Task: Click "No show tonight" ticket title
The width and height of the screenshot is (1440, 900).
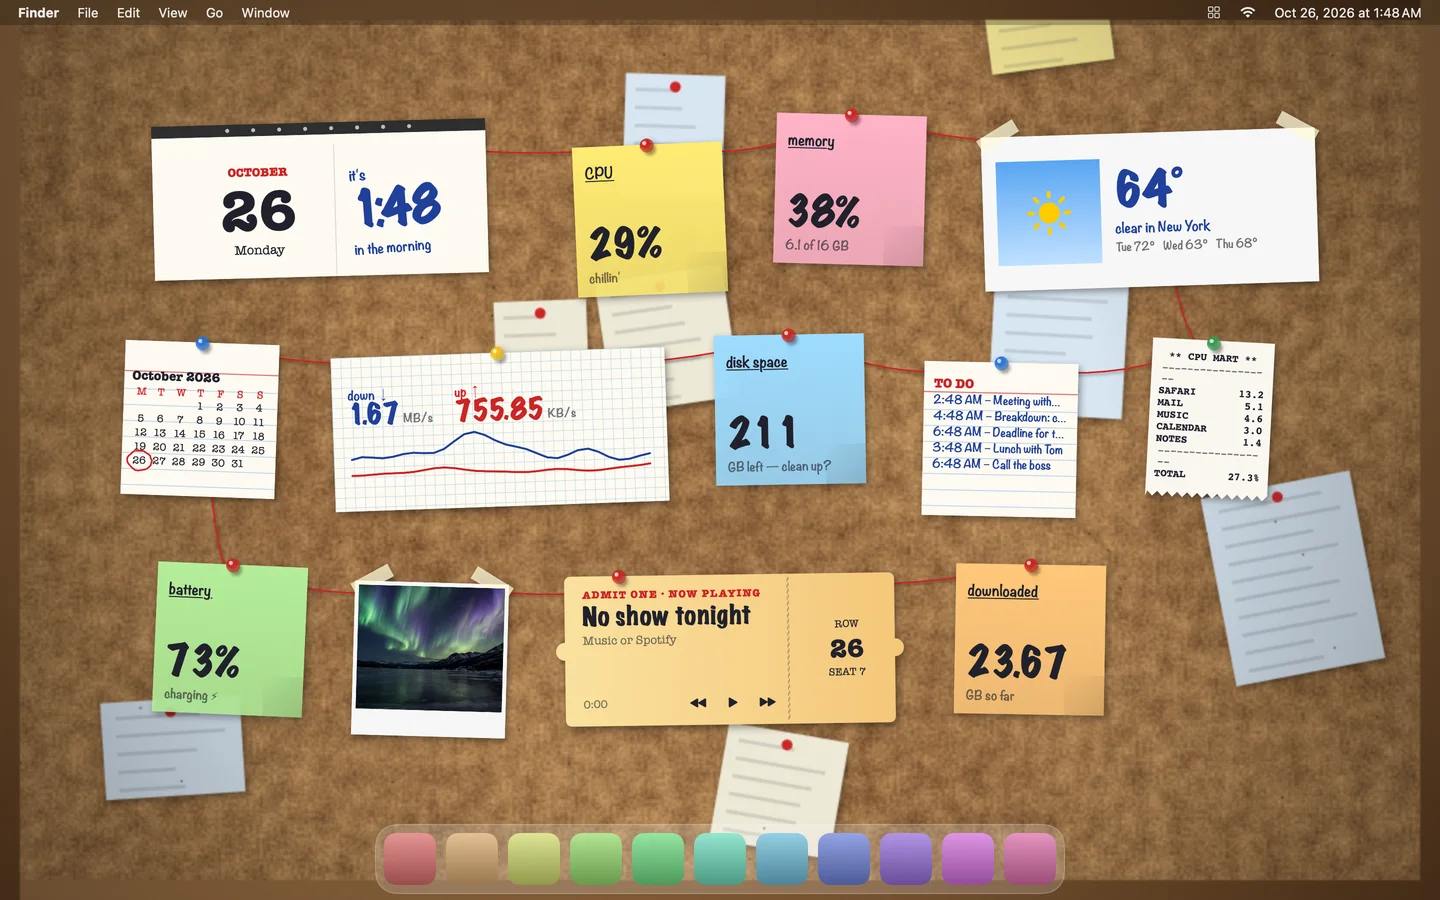Action: 666,616
